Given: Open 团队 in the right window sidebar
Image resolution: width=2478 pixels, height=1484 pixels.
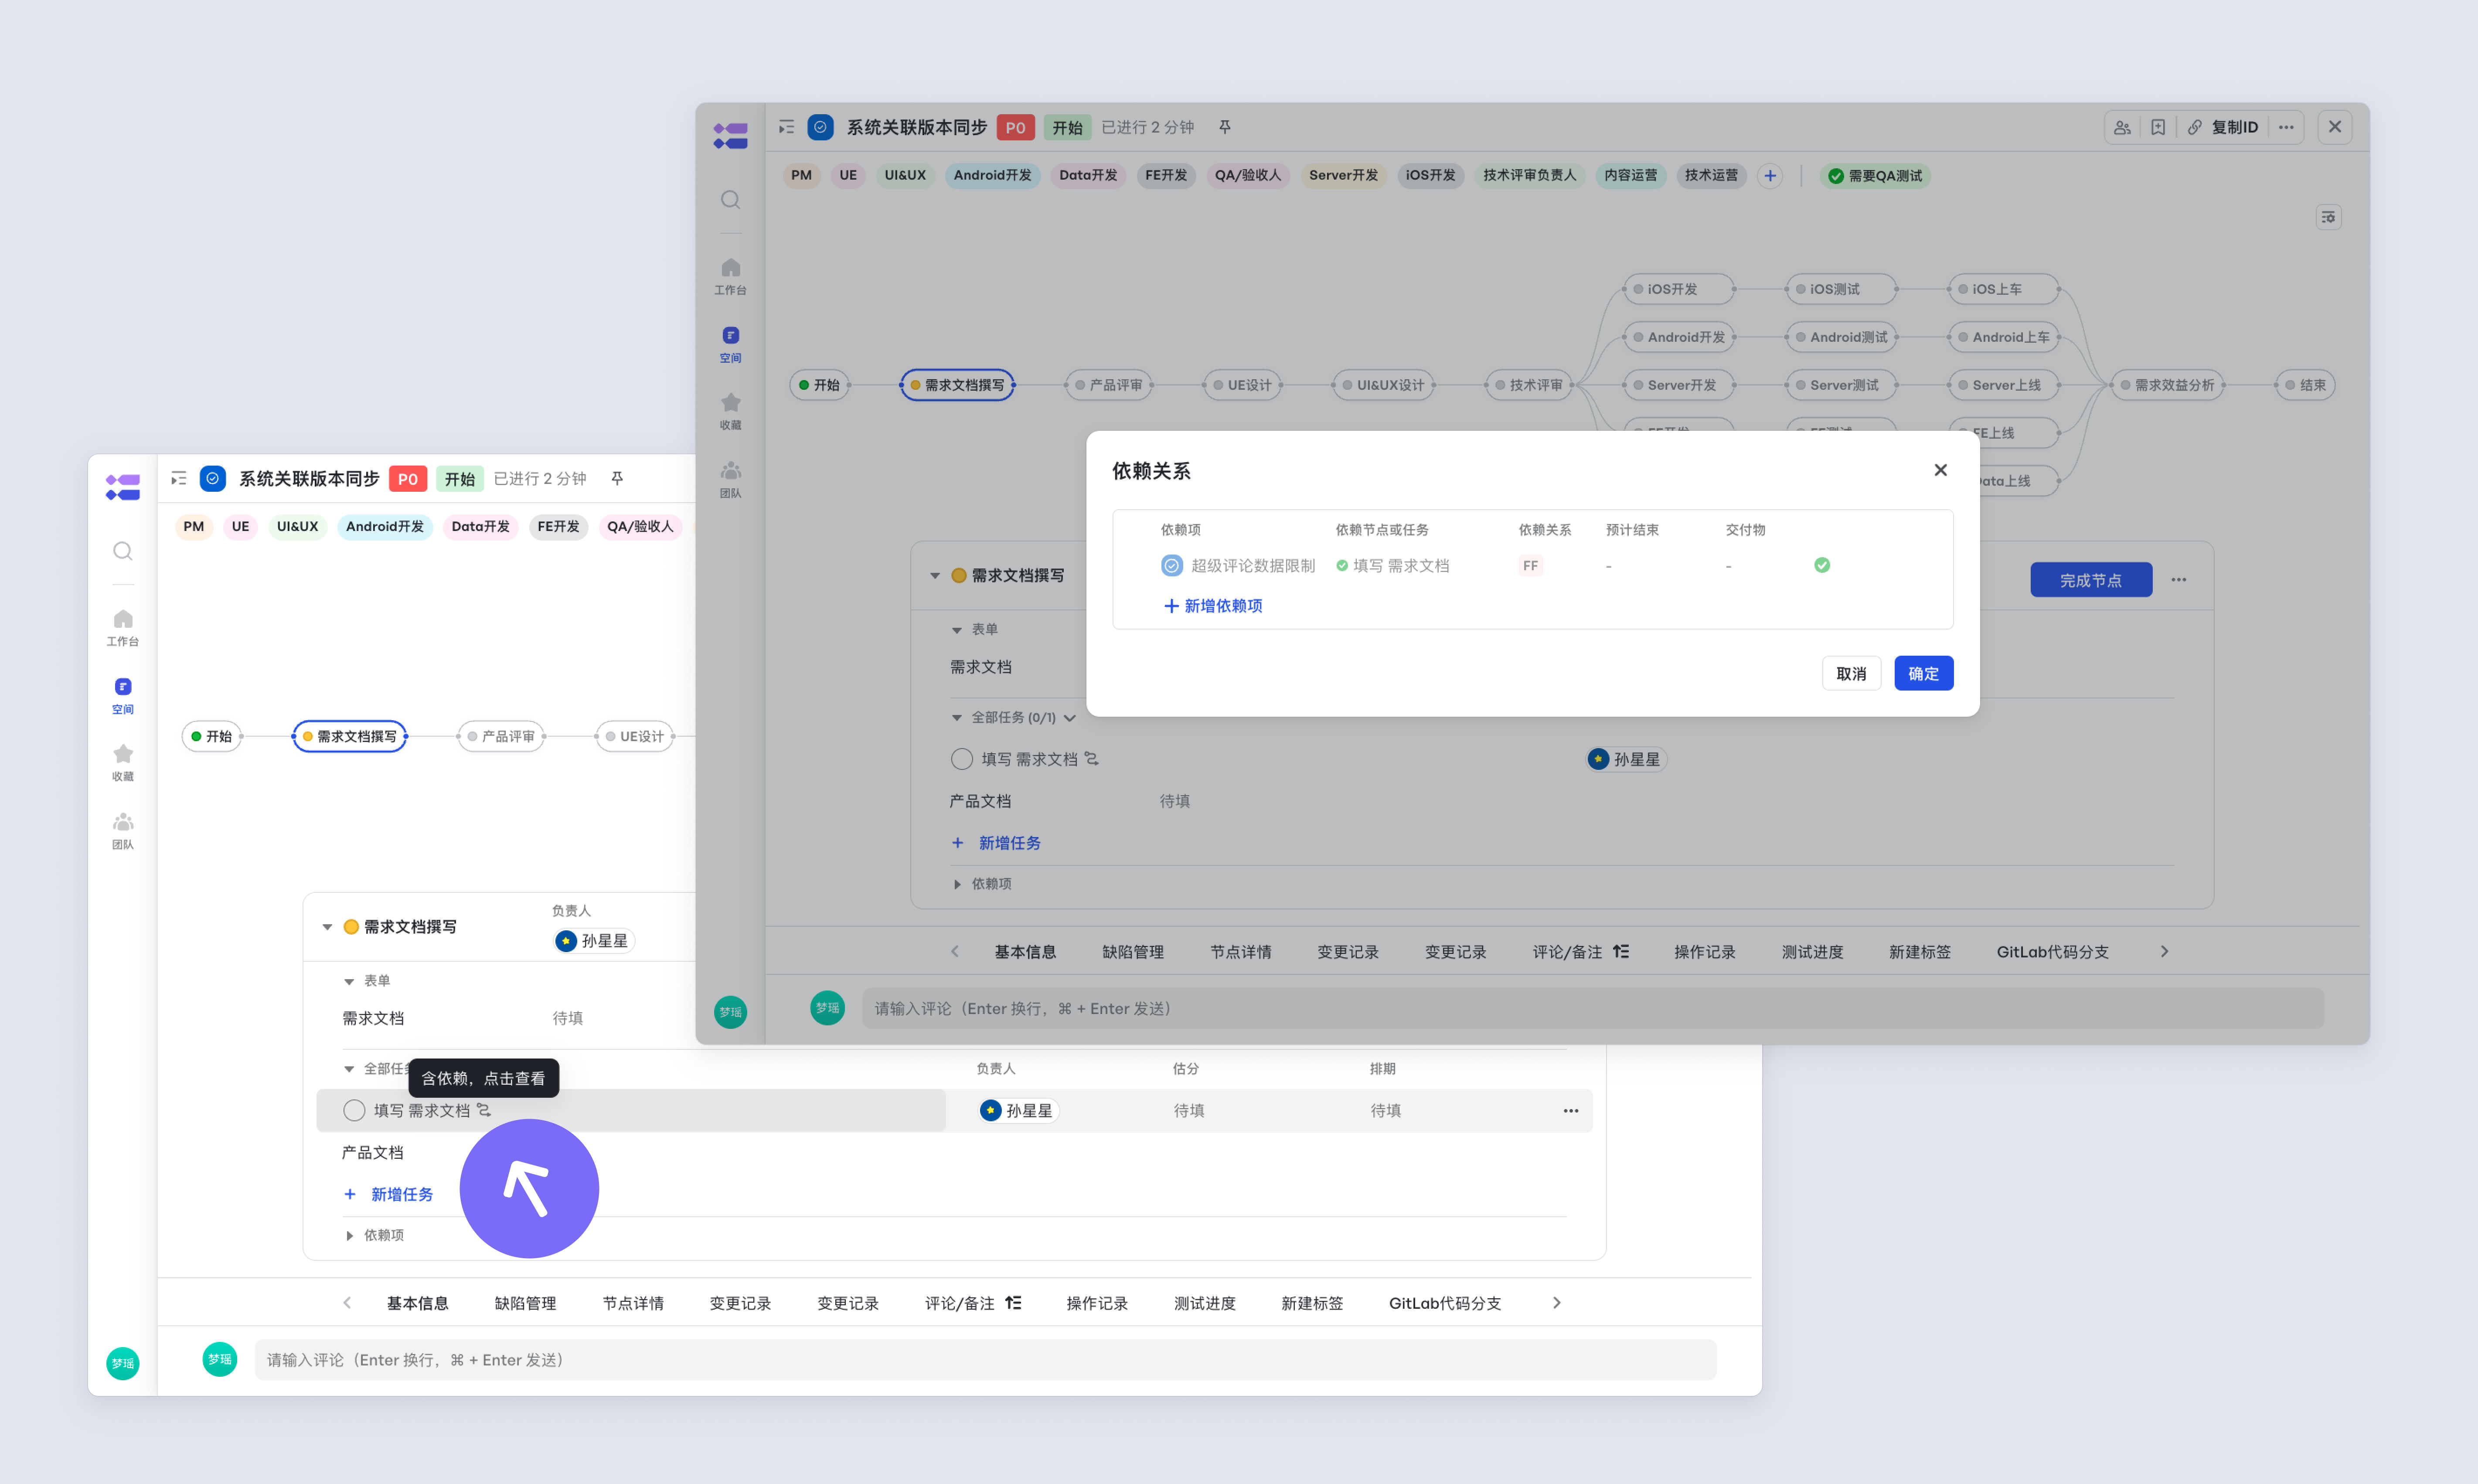Looking at the screenshot, I should (731, 480).
